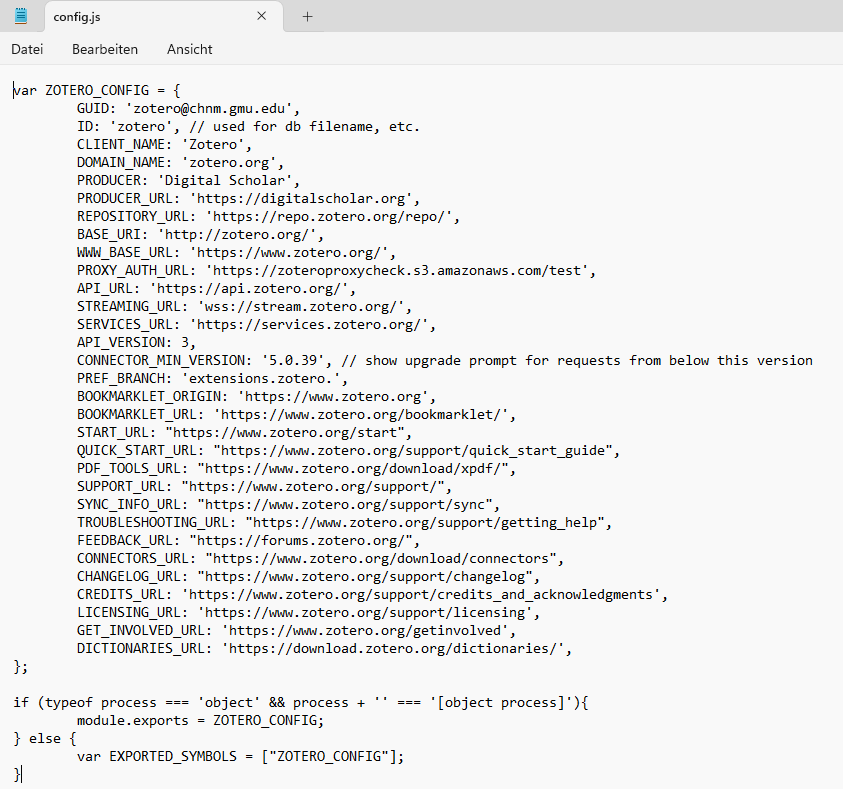Open the Bearbeiten menu
Viewport: 843px width, 789px height.
(105, 49)
